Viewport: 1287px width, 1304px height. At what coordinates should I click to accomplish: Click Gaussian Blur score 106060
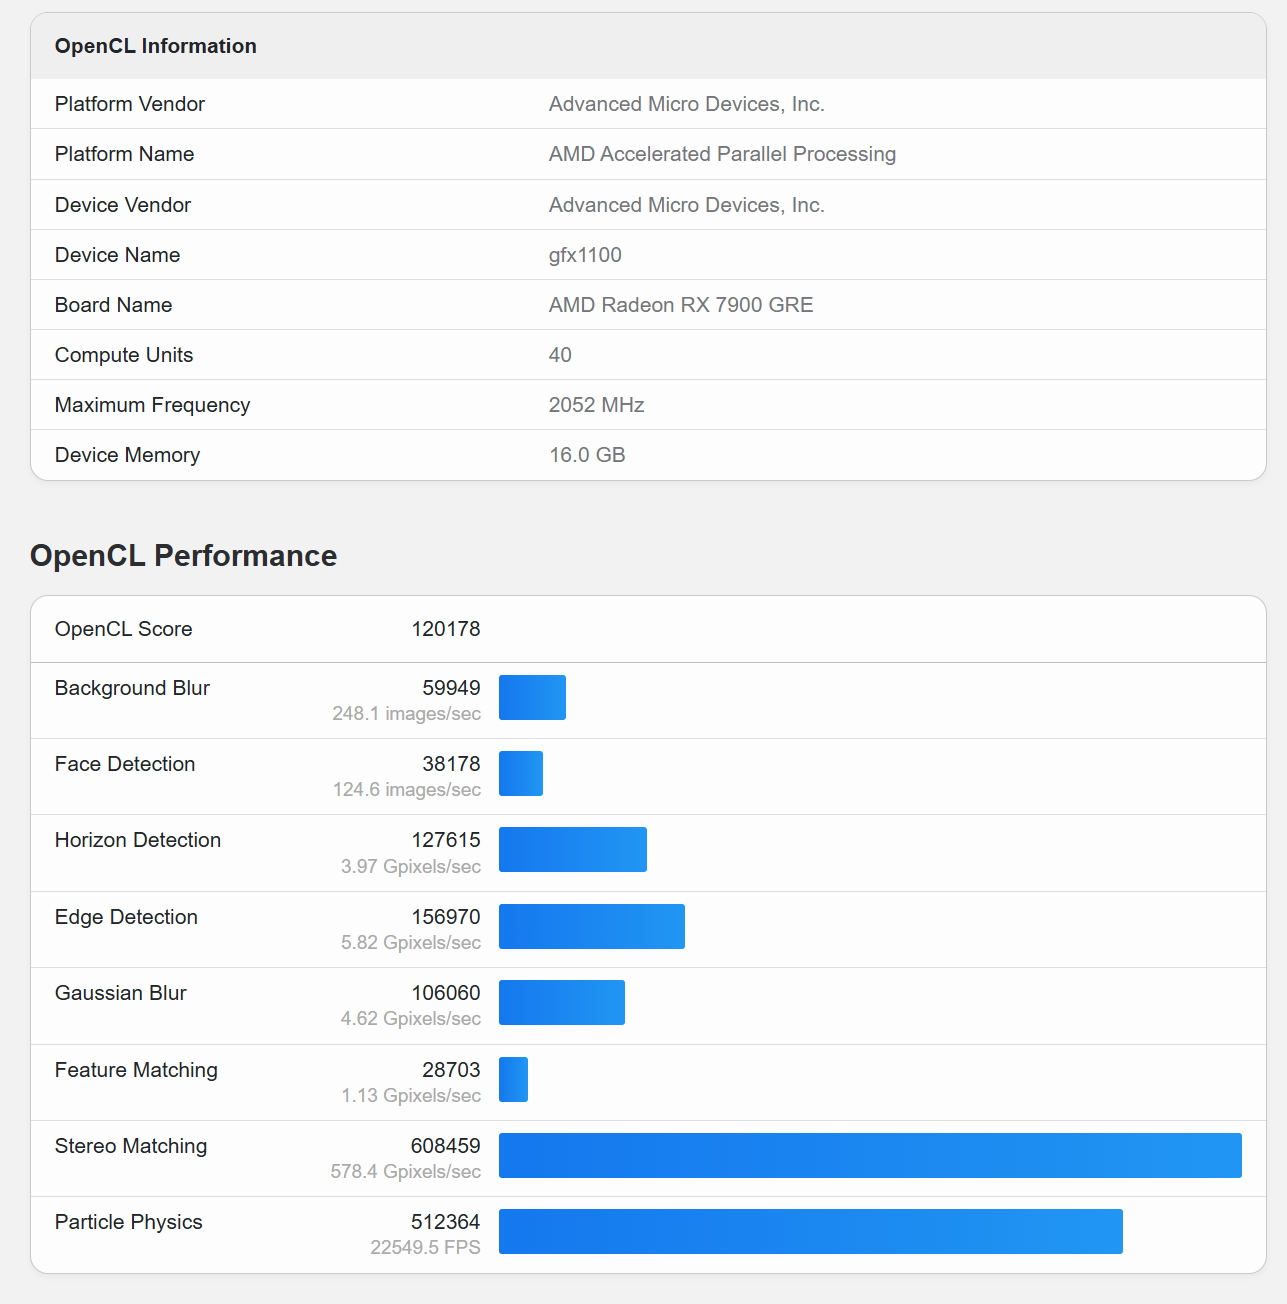(446, 993)
